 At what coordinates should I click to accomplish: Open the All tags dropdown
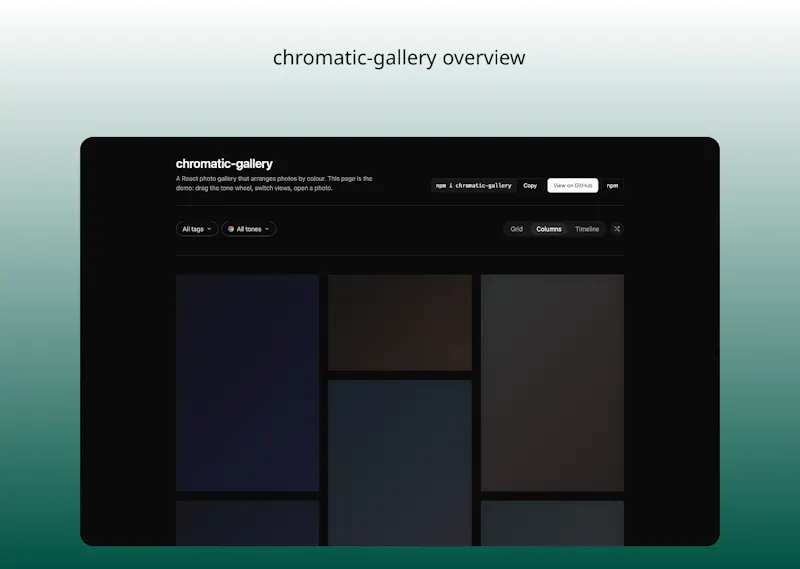[x=197, y=229]
